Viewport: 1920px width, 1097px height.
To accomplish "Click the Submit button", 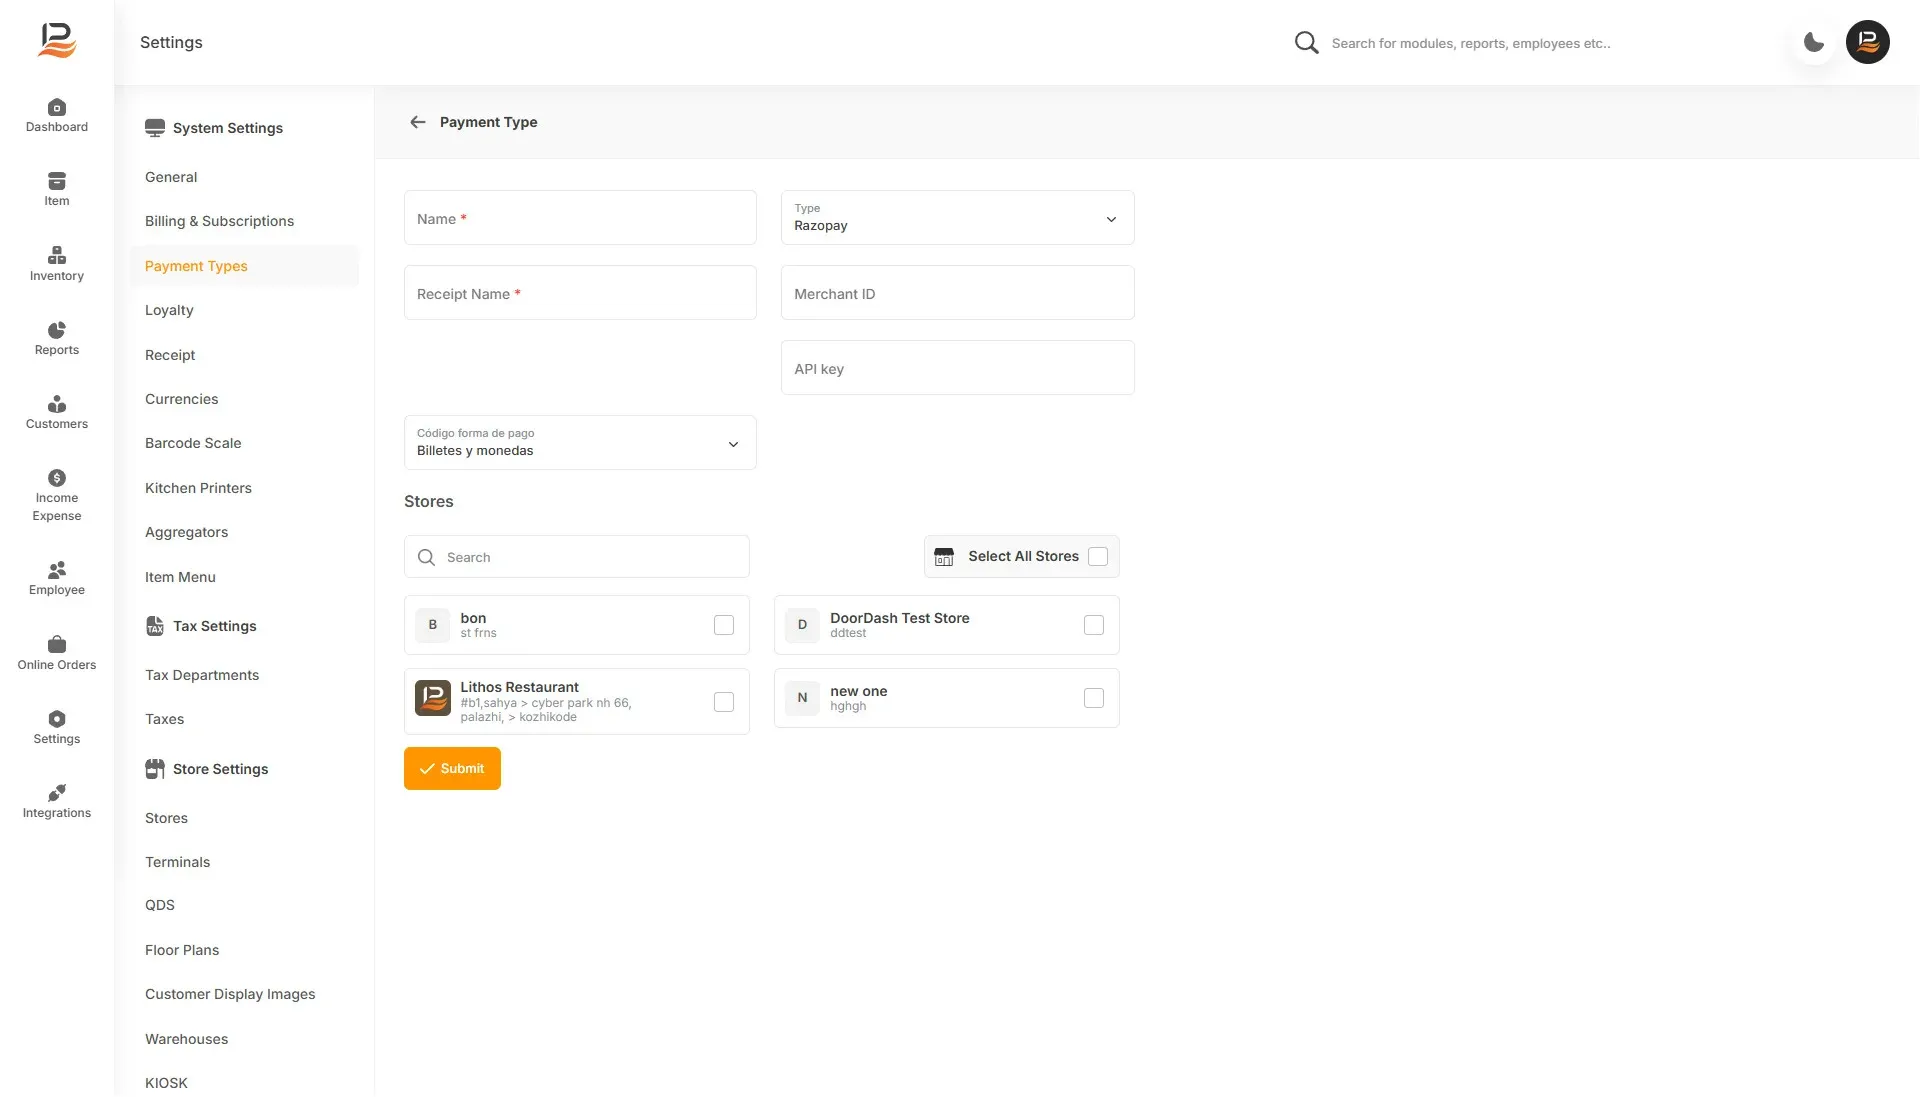I will (x=452, y=769).
